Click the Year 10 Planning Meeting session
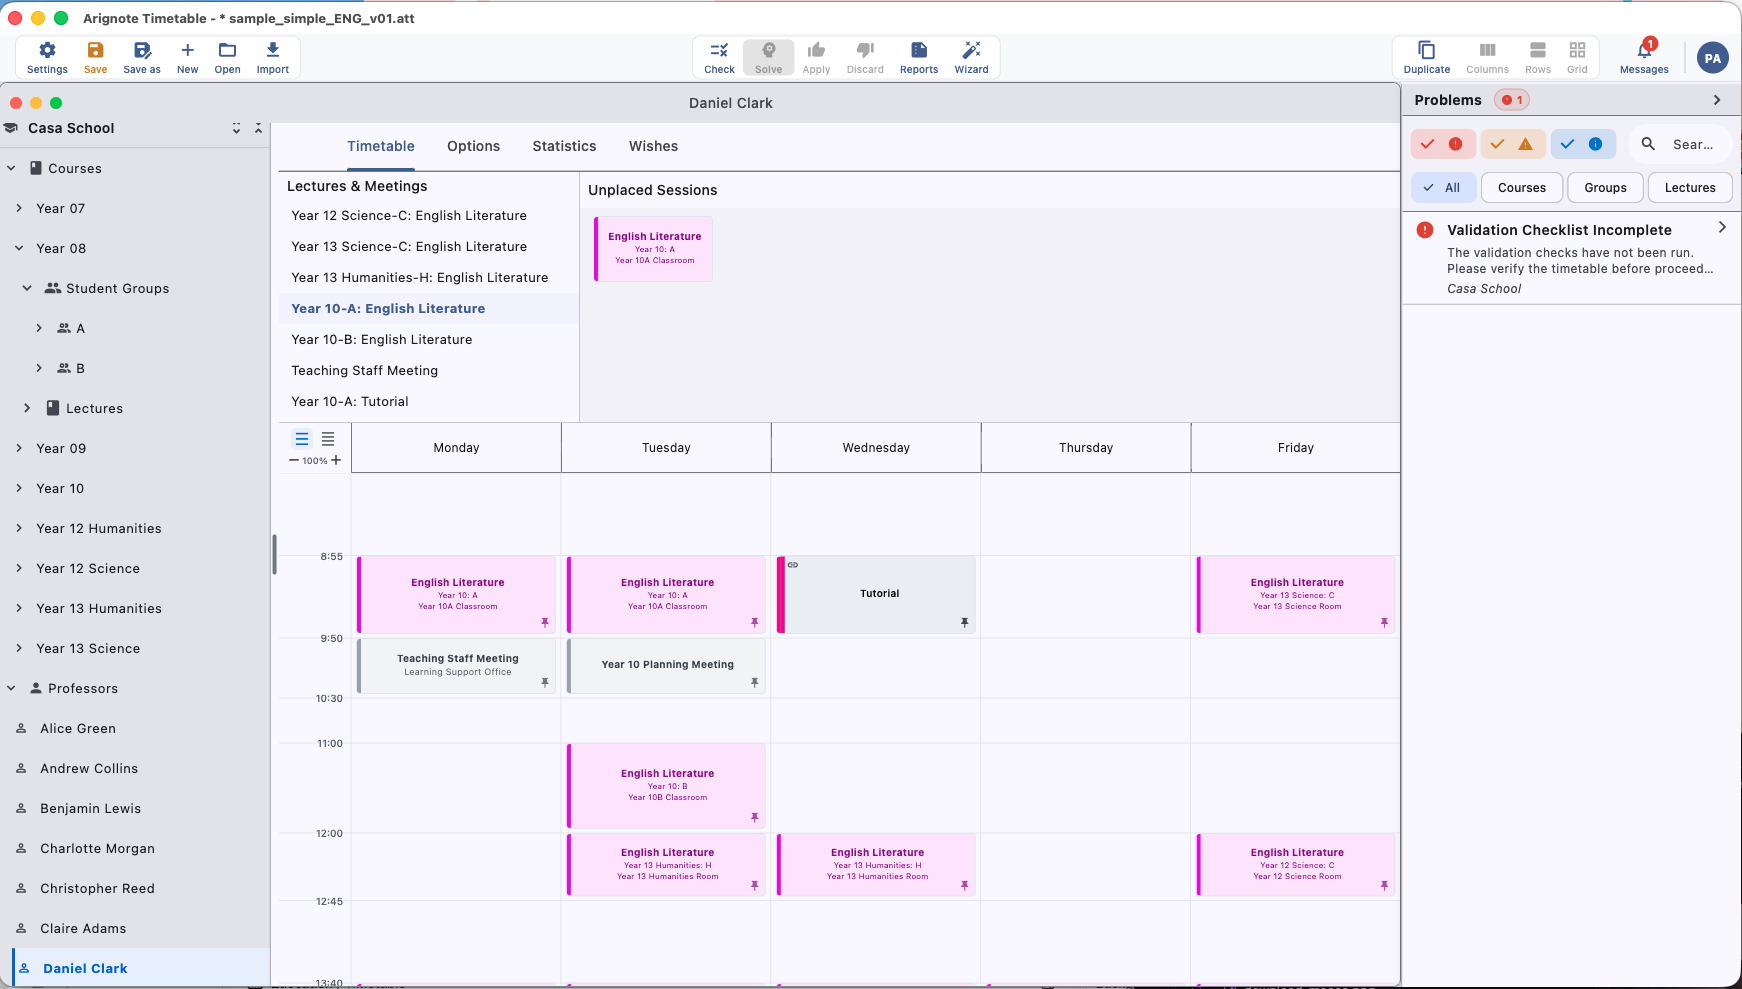The height and width of the screenshot is (989, 1742). (x=666, y=666)
